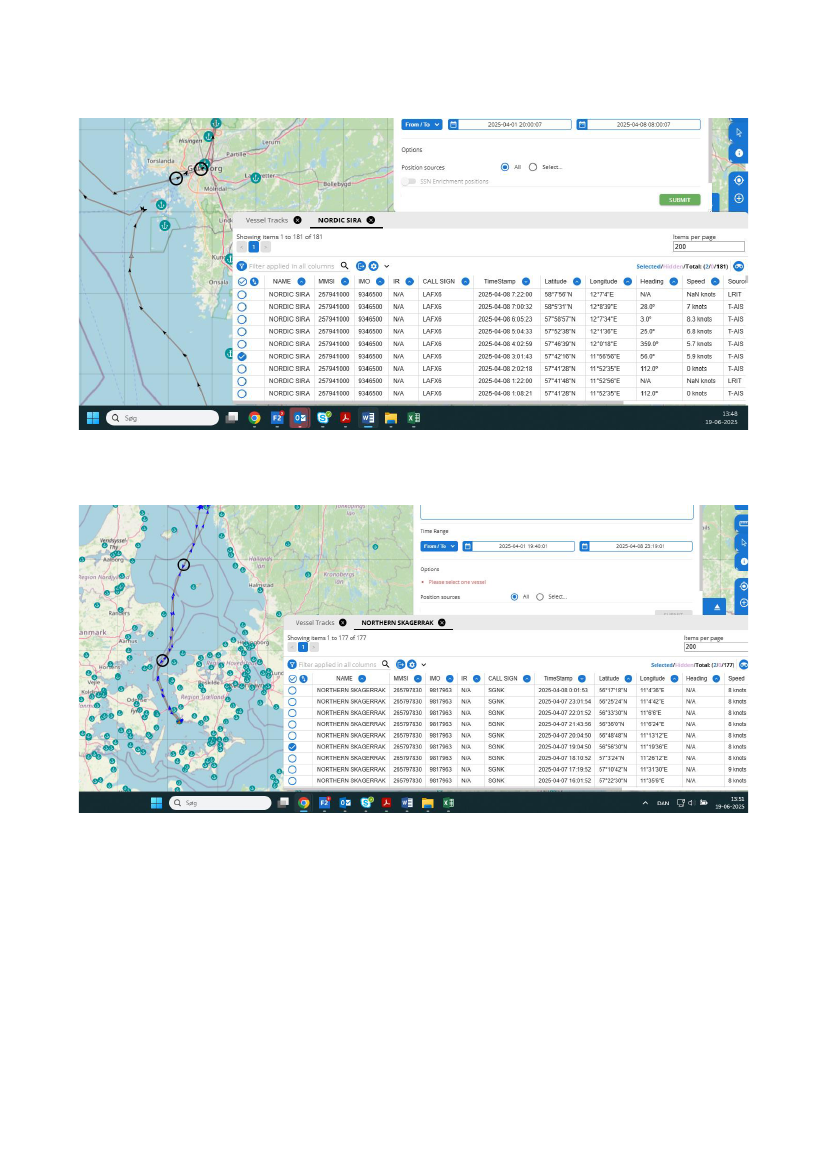Click visibility eye icon next to Total 2/0/181

(x=739, y=267)
